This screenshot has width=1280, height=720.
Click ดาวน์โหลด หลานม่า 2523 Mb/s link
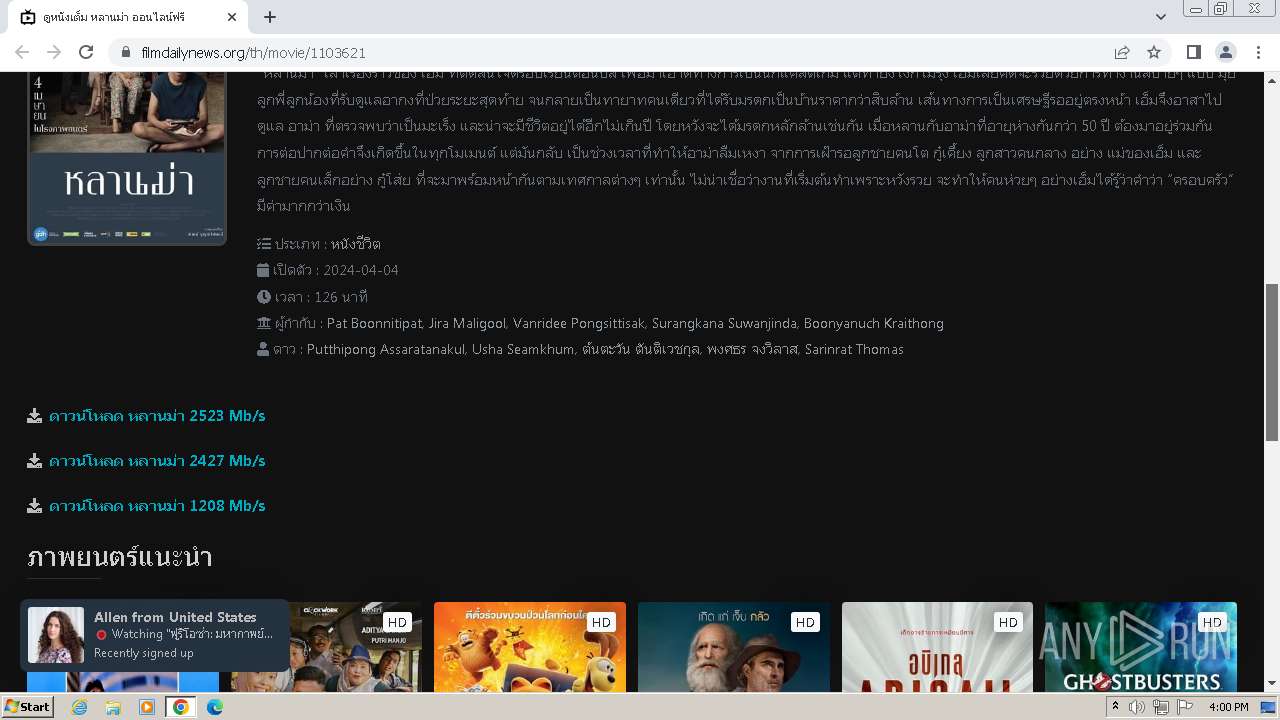click(157, 416)
